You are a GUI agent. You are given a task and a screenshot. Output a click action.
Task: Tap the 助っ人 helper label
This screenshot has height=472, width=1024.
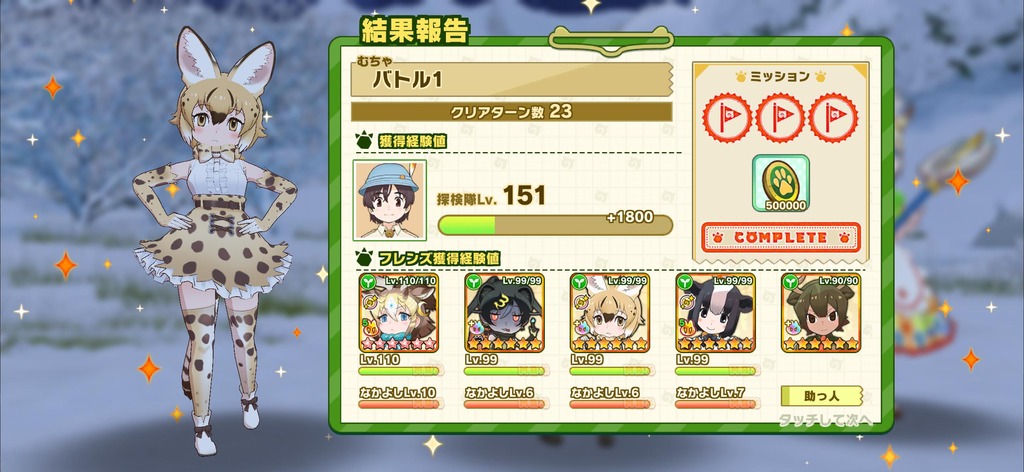click(822, 396)
